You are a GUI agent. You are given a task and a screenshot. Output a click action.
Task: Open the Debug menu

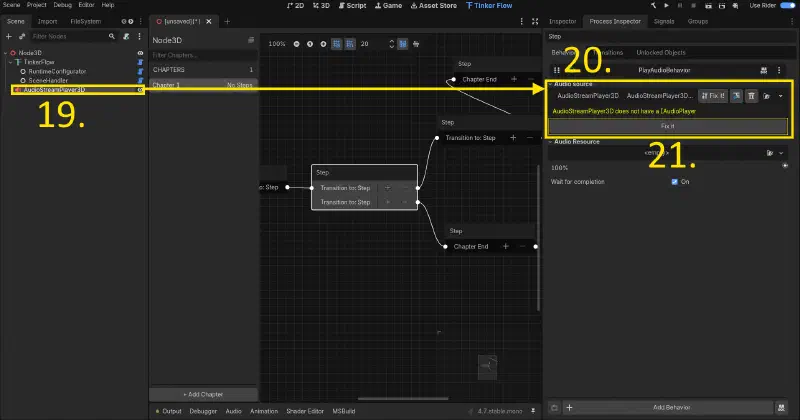click(62, 5)
